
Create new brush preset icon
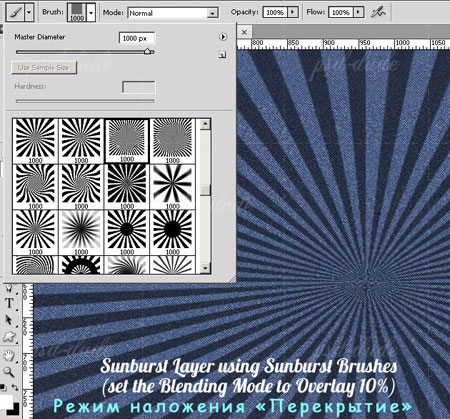point(223,55)
